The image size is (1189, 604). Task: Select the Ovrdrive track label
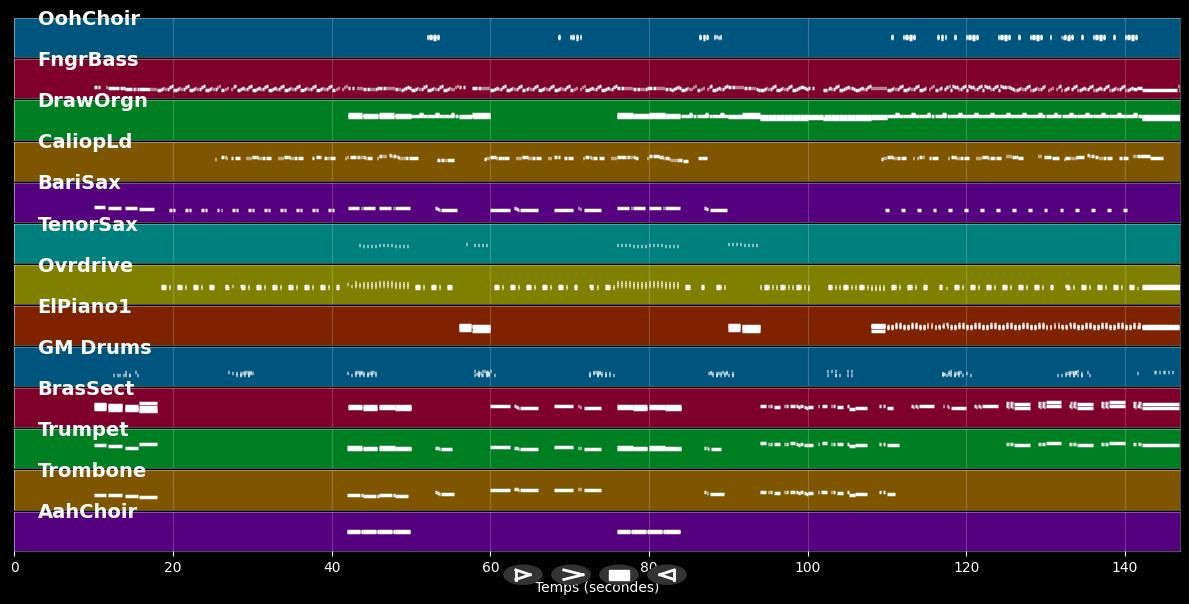point(85,266)
